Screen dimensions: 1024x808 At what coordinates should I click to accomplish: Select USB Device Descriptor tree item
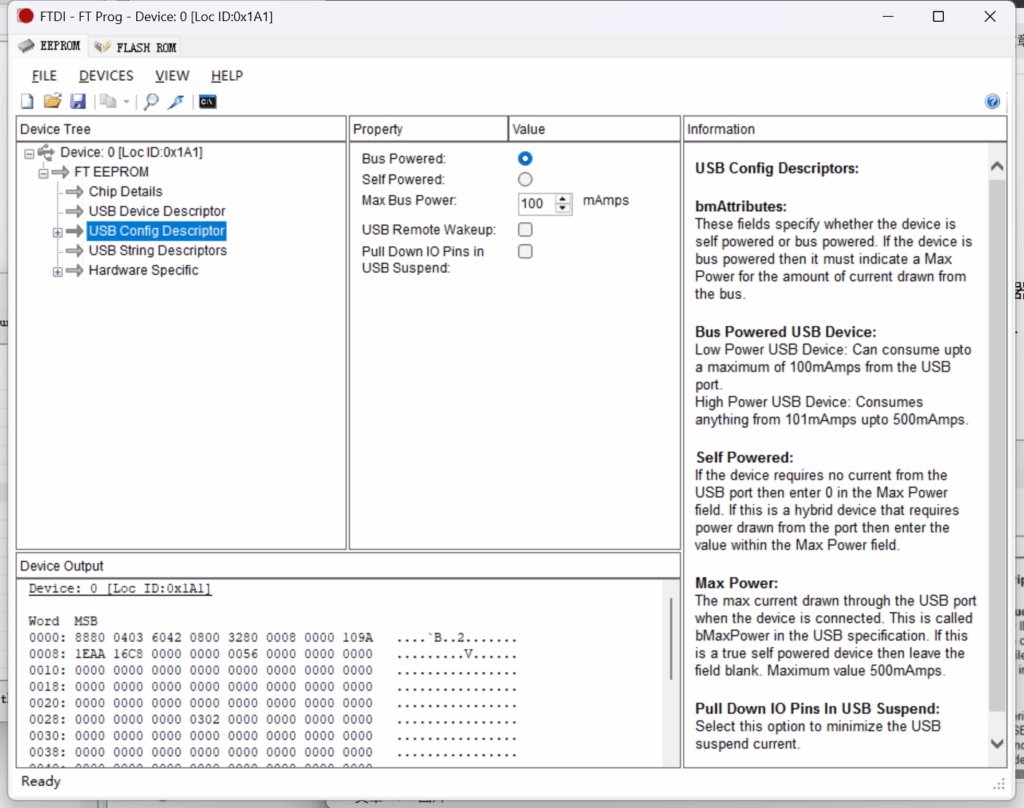[x=157, y=211]
